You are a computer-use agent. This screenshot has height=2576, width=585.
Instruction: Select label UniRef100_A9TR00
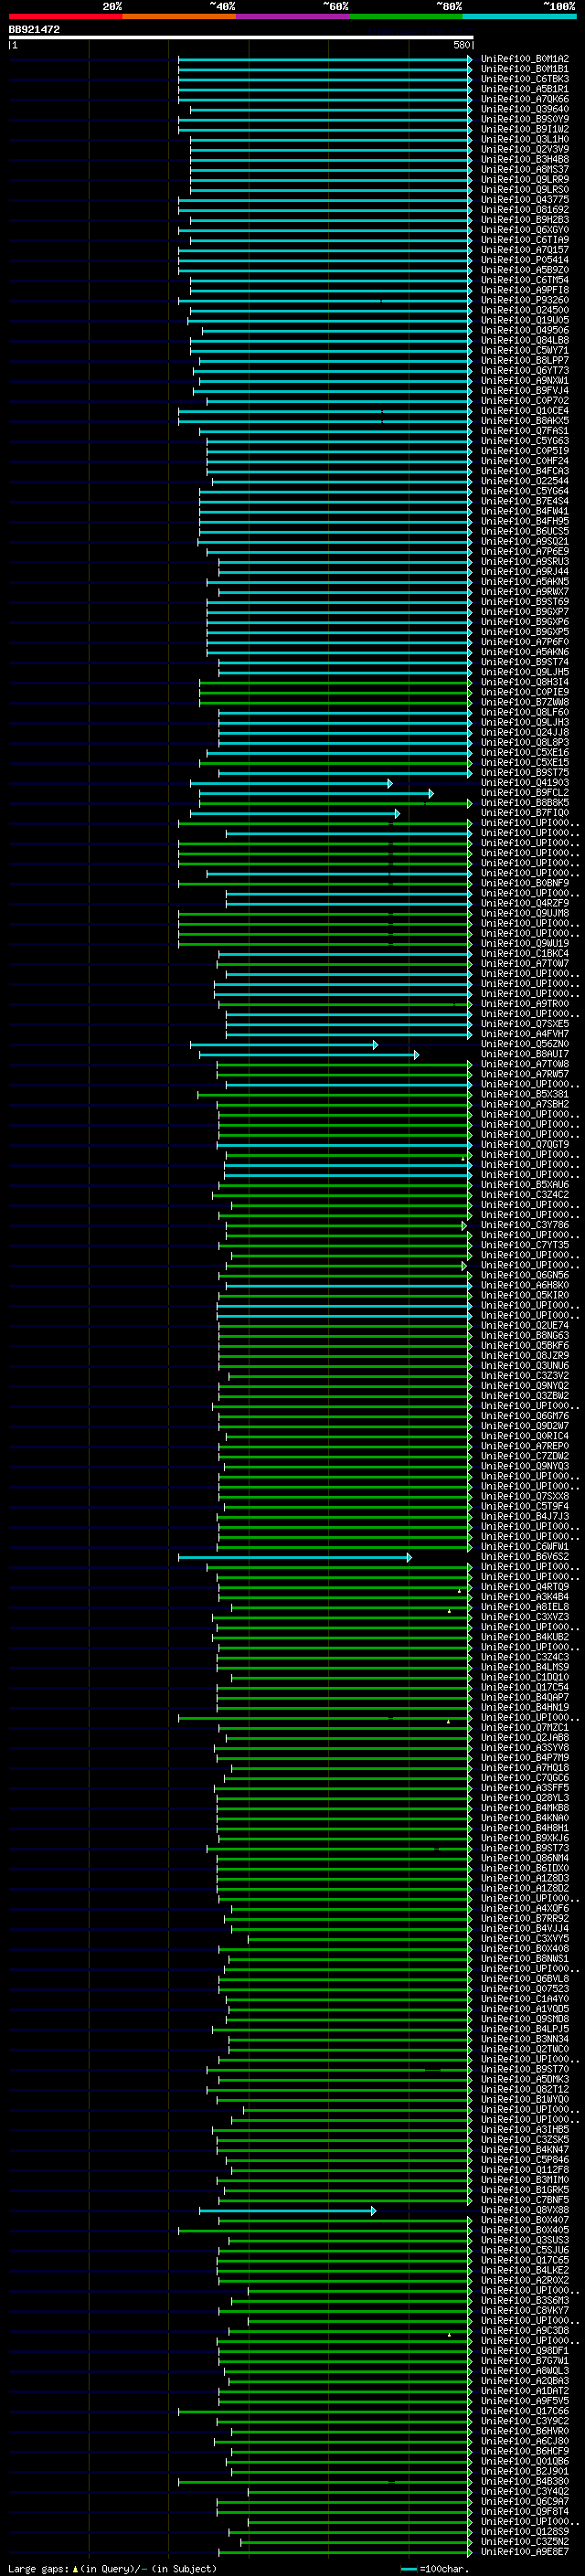point(524,1004)
